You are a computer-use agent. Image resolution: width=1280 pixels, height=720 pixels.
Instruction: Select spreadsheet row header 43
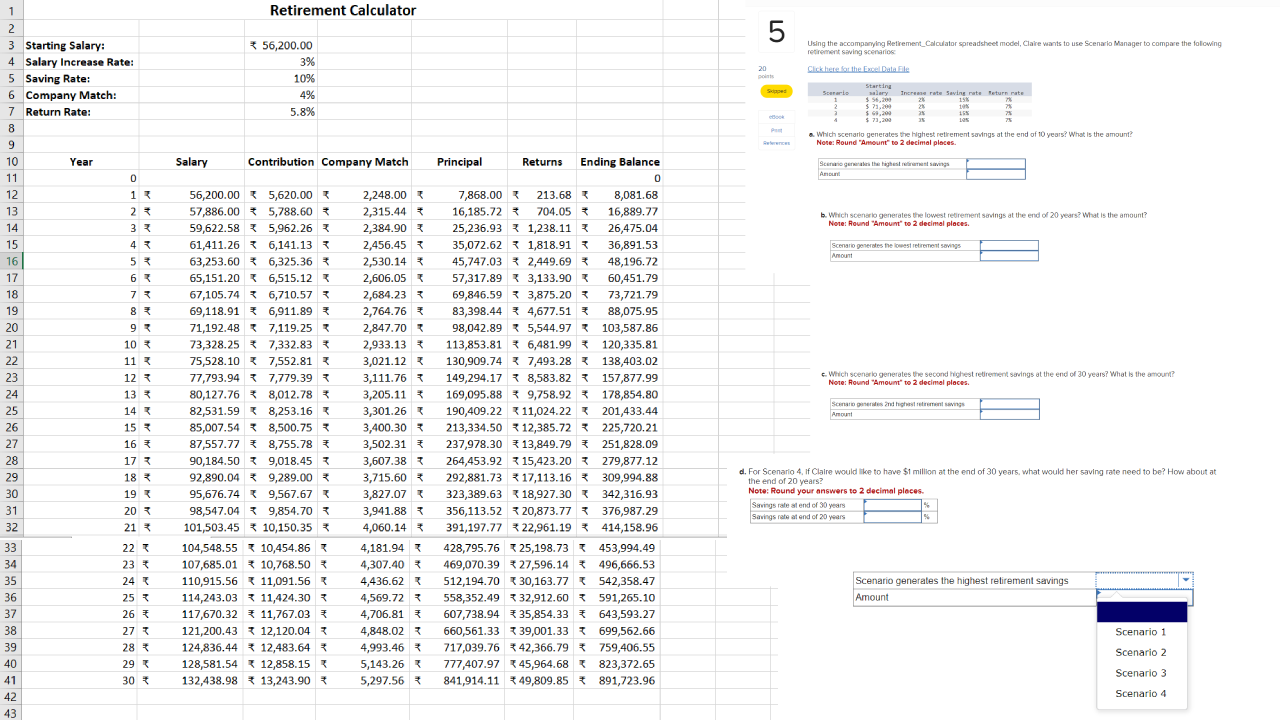coord(11,713)
